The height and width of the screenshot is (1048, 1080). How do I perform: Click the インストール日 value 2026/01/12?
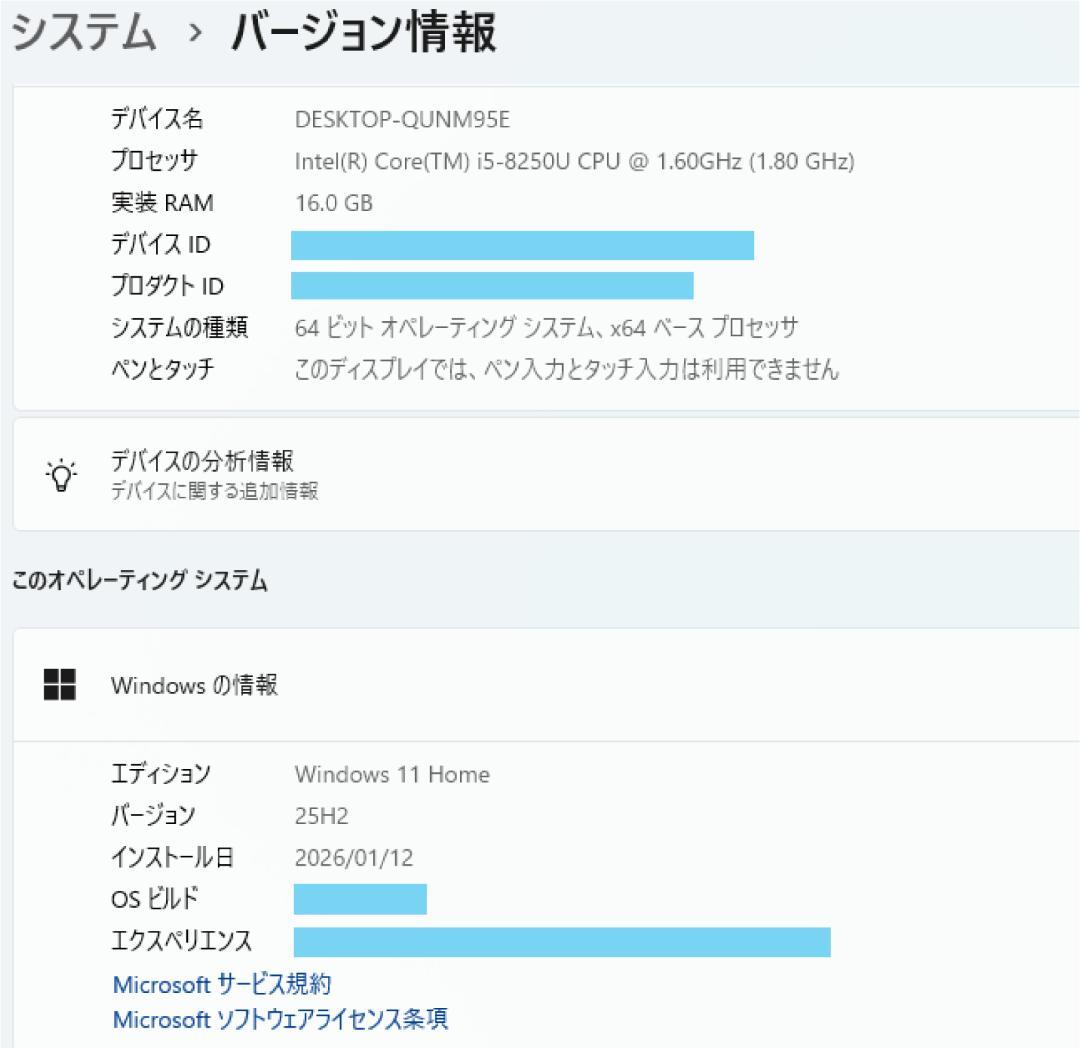(355, 857)
